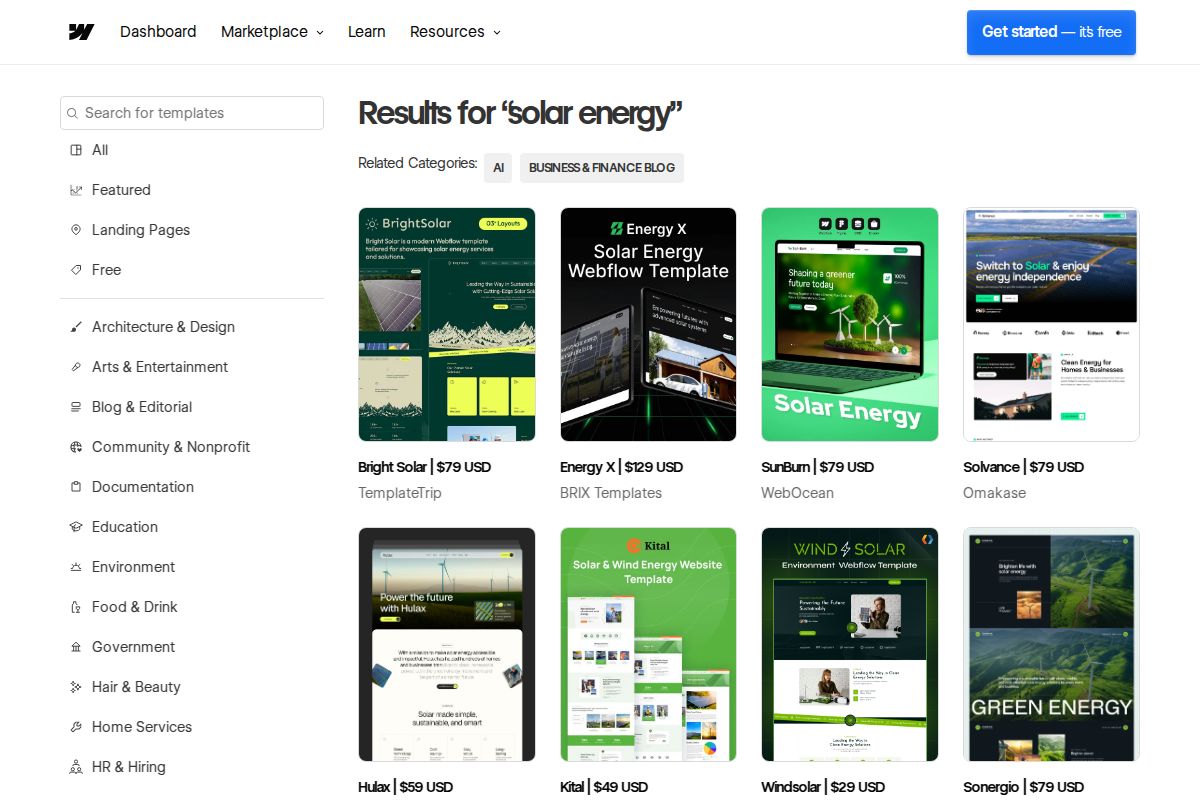1200x800 pixels.
Task: Open the Resources dropdown menu
Action: coord(455,32)
